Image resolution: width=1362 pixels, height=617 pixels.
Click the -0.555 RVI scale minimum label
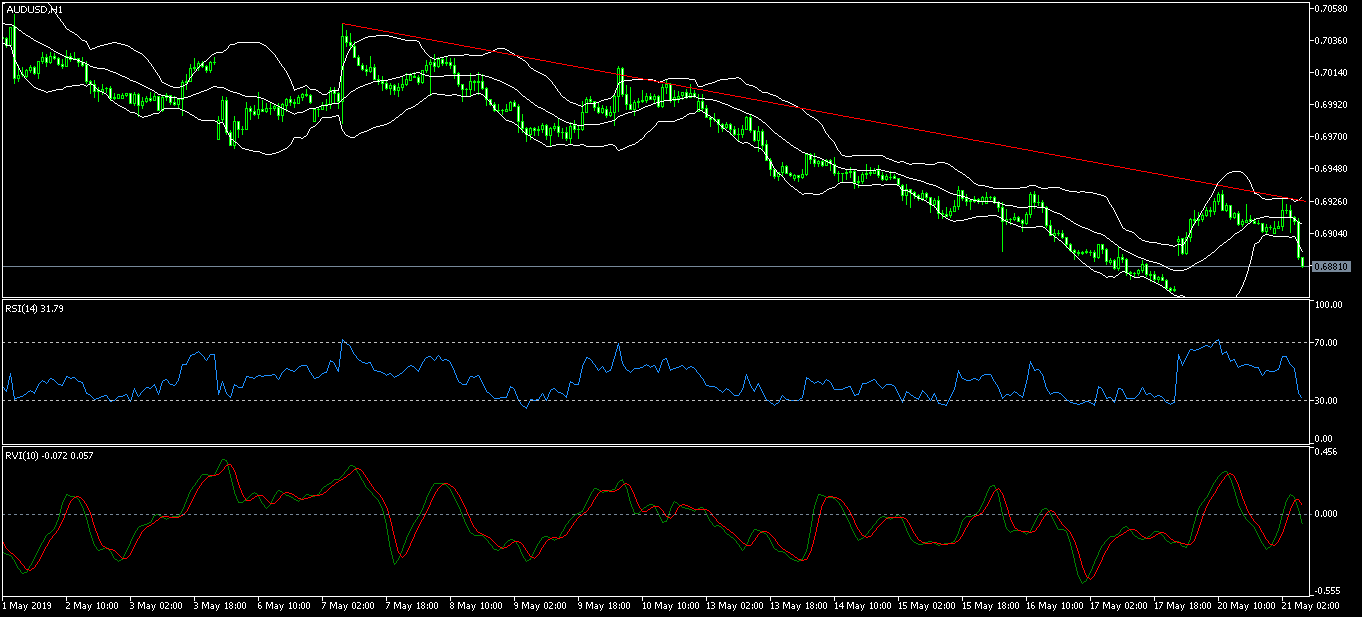point(1326,591)
